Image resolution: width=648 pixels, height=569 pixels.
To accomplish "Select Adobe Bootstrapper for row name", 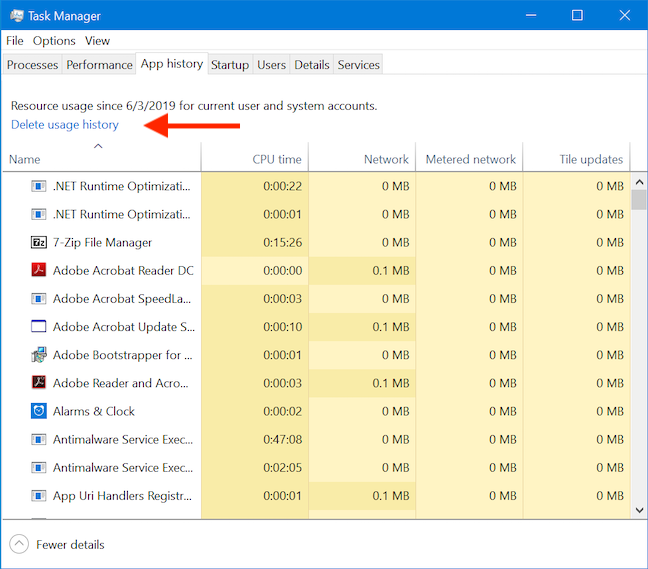I will [x=123, y=355].
